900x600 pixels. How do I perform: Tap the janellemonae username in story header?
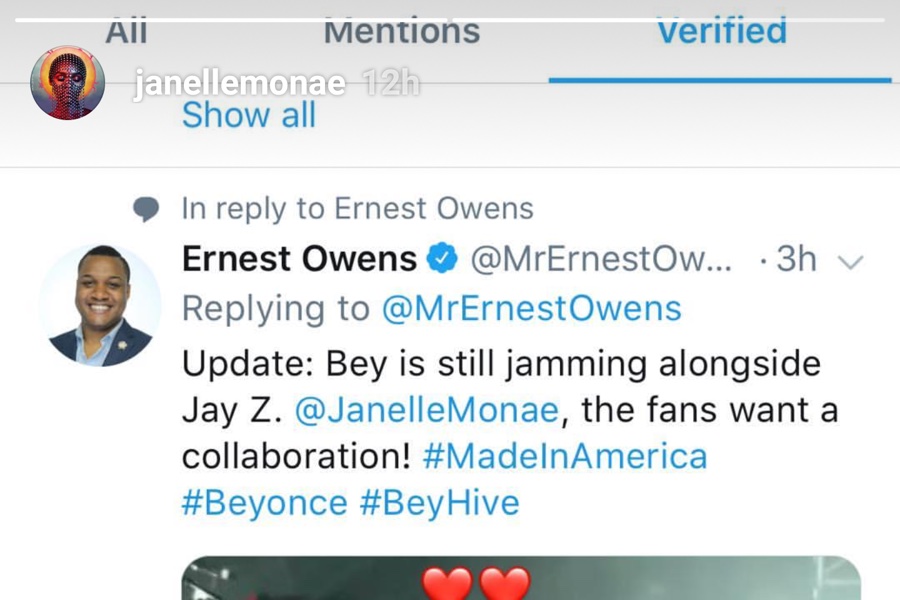[240, 84]
